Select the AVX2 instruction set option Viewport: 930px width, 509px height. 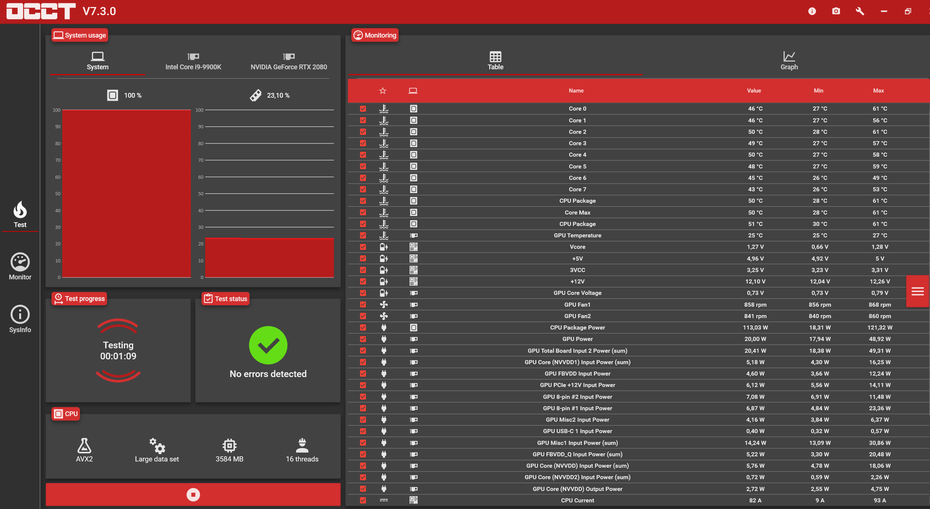click(84, 450)
